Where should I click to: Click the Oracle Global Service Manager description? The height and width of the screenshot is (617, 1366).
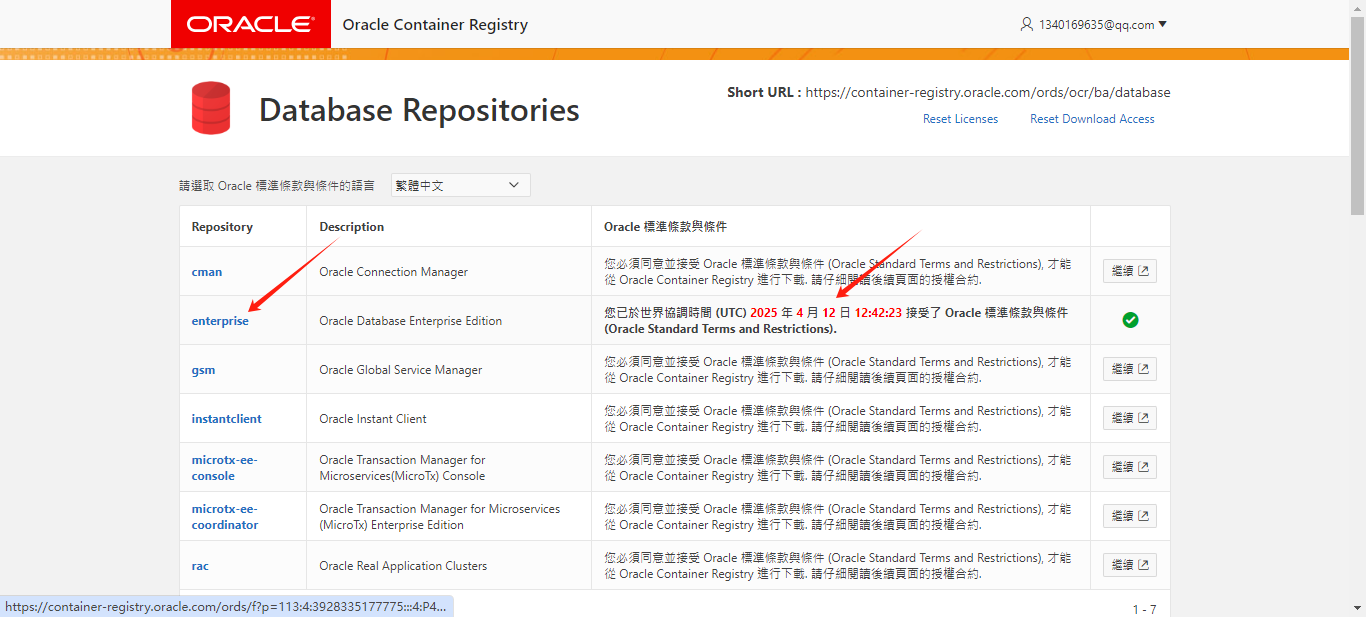coord(401,370)
